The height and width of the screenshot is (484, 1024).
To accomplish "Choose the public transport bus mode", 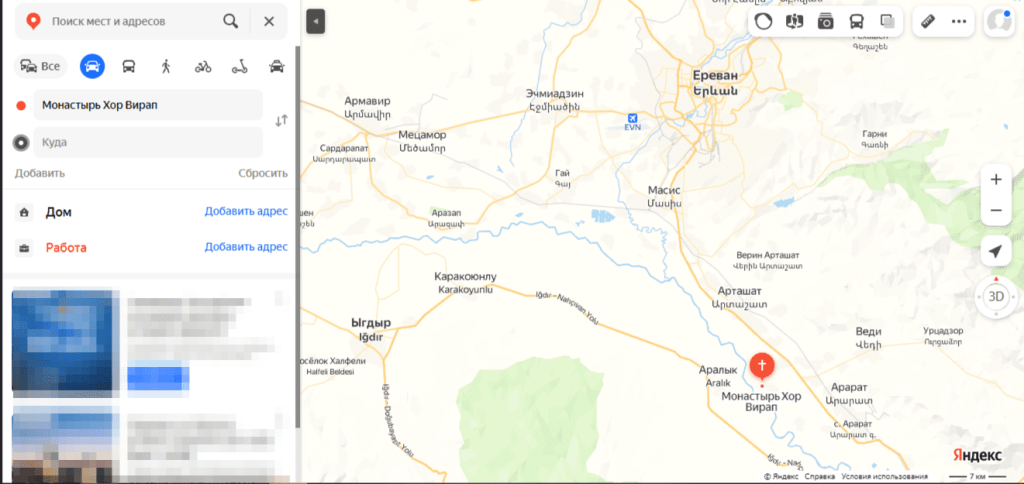I will pos(129,66).
